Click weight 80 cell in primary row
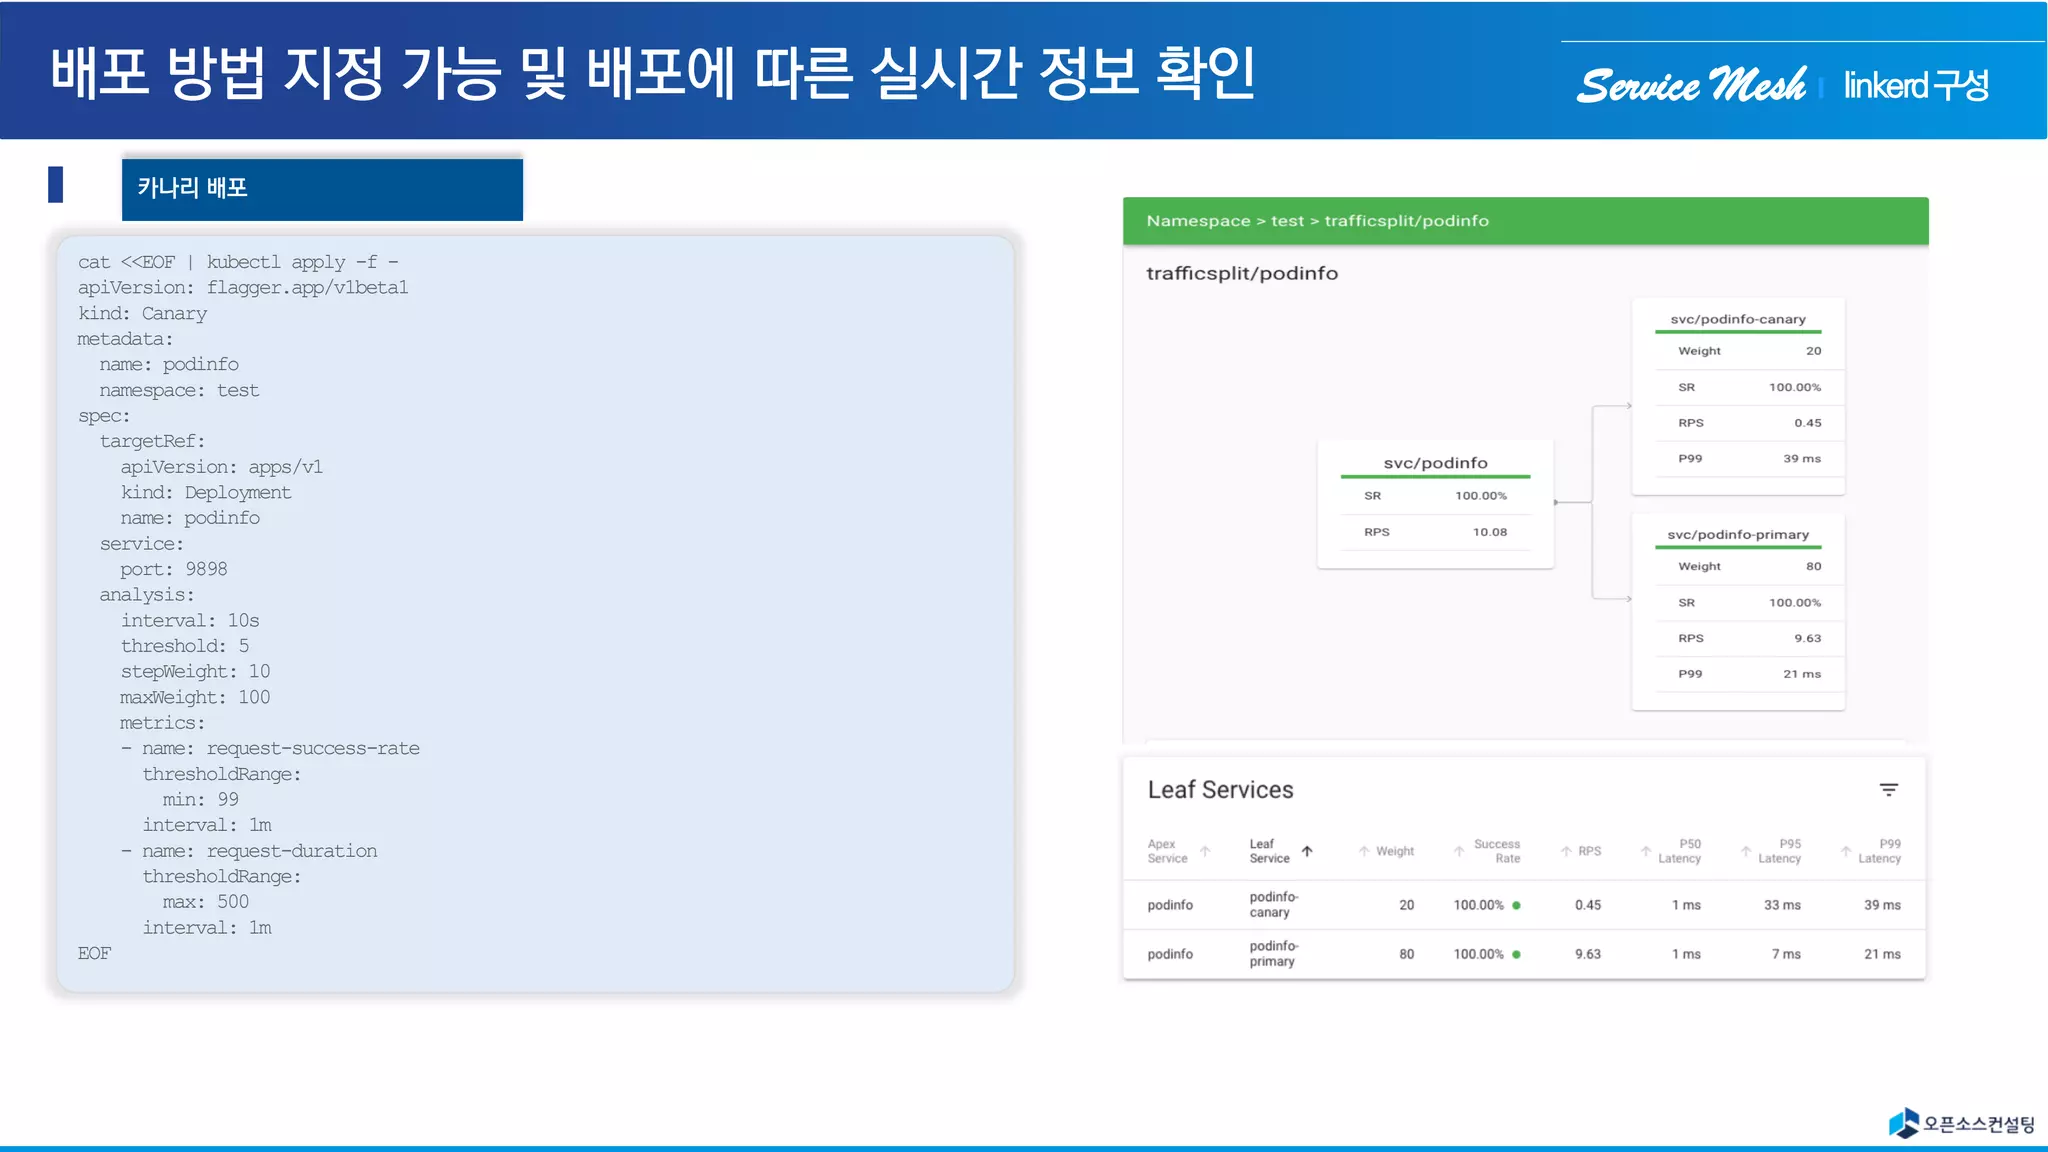The height and width of the screenshot is (1152, 2048). pos(1406,954)
